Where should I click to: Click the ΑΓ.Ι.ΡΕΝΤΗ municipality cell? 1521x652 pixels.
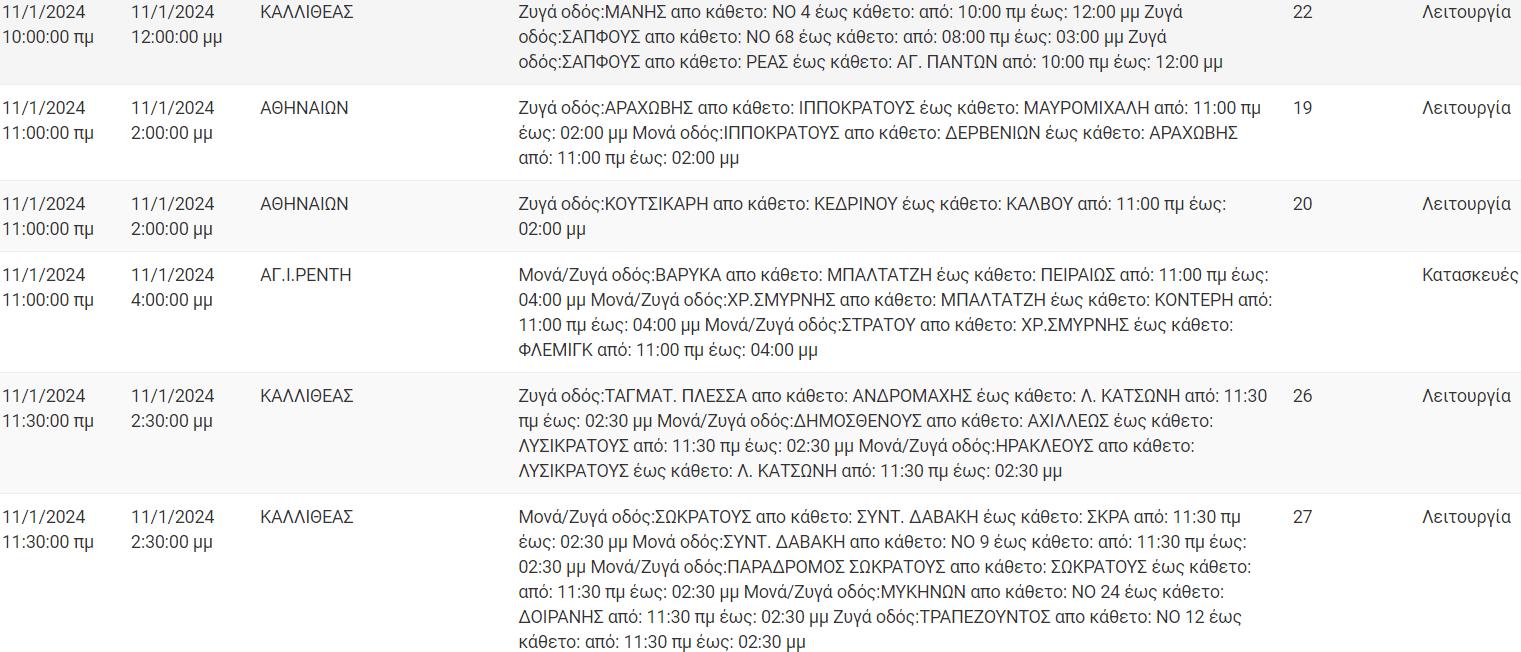pyautogui.click(x=306, y=275)
